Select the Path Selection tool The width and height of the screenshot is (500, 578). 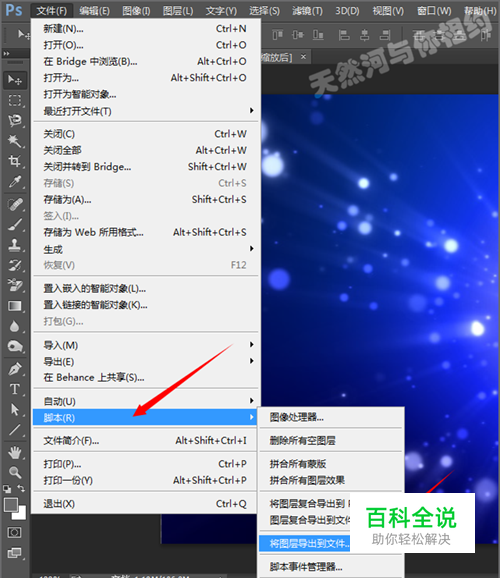click(x=15, y=410)
